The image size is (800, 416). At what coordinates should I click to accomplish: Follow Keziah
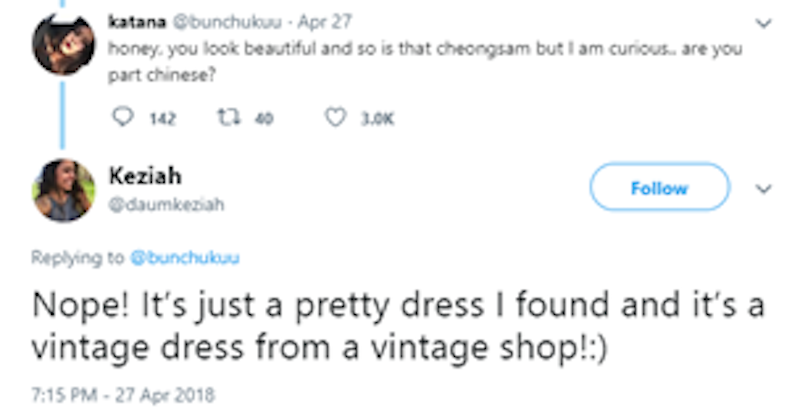pyautogui.click(x=660, y=187)
